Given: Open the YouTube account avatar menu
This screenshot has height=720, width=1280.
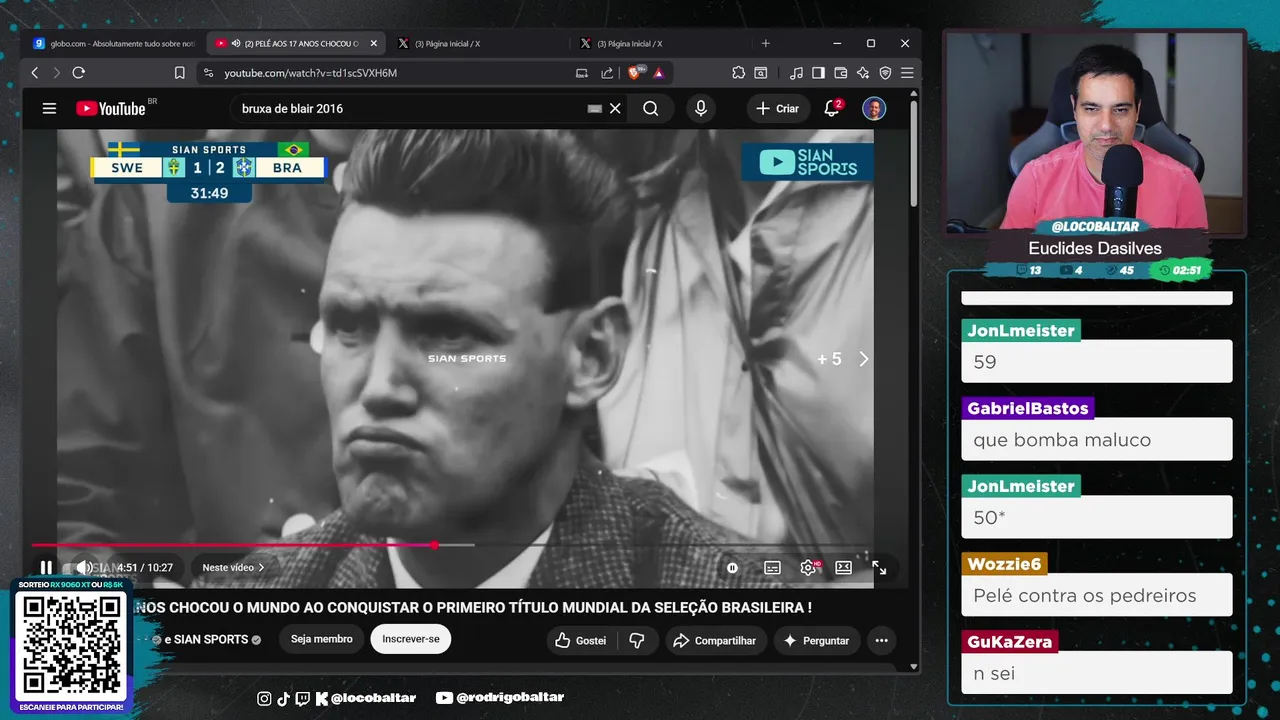Looking at the screenshot, I should 874,108.
